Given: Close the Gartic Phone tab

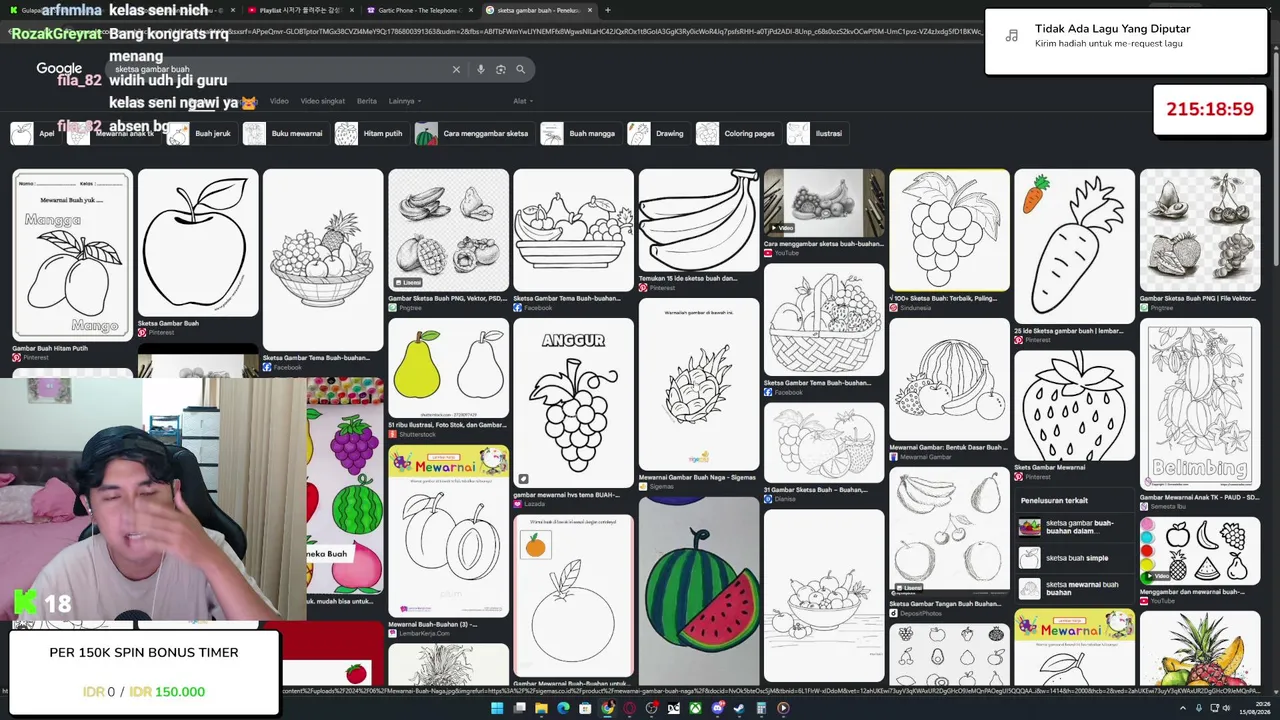Looking at the screenshot, I should [x=471, y=10].
